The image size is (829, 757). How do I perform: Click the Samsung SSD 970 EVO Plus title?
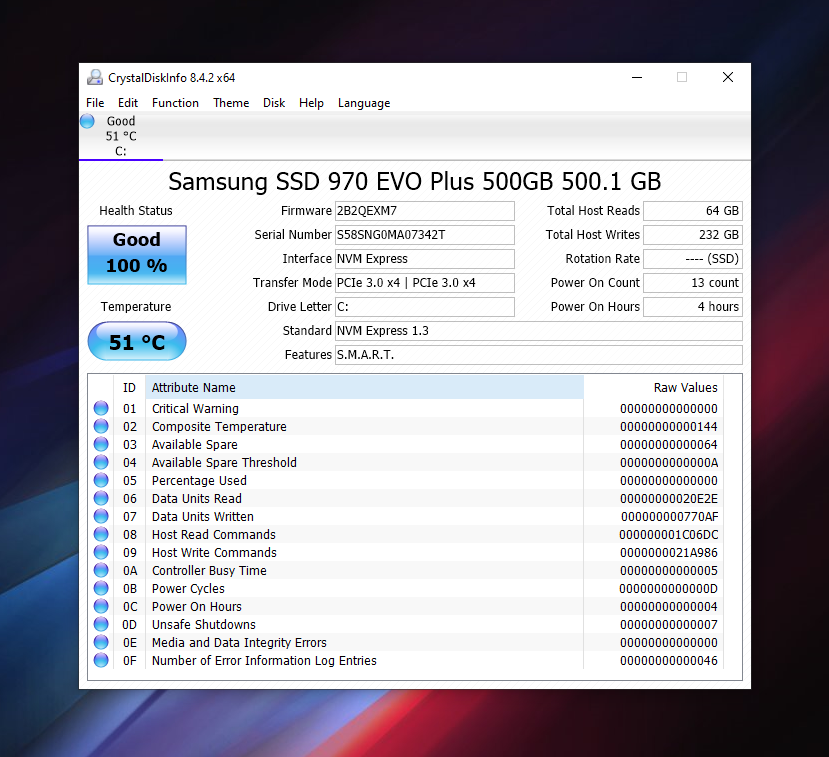tap(414, 181)
